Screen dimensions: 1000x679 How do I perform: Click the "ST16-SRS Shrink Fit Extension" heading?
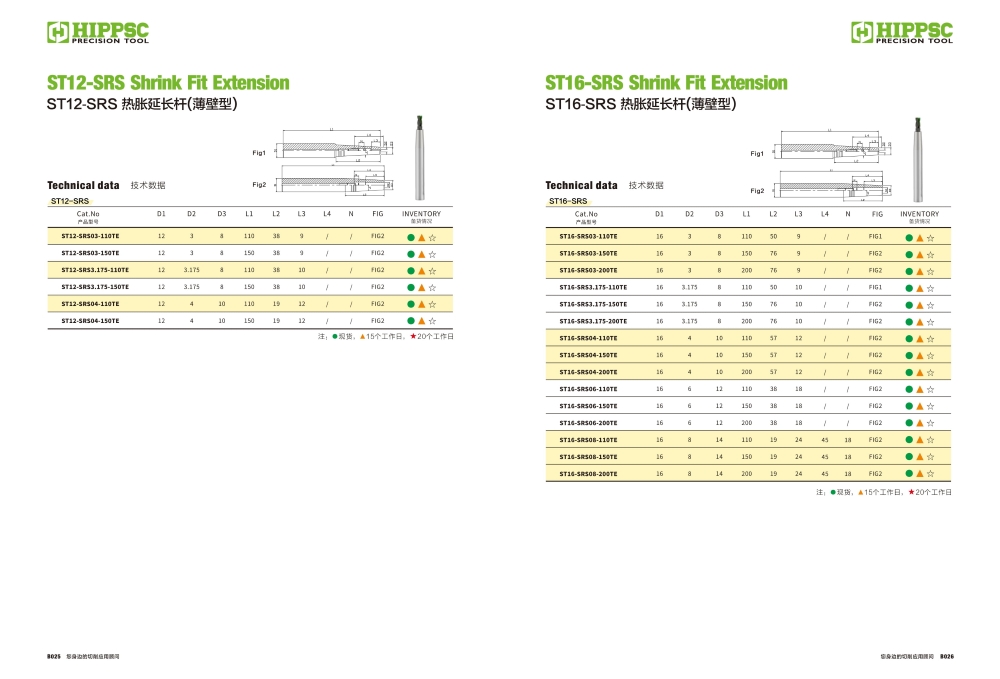(666, 83)
